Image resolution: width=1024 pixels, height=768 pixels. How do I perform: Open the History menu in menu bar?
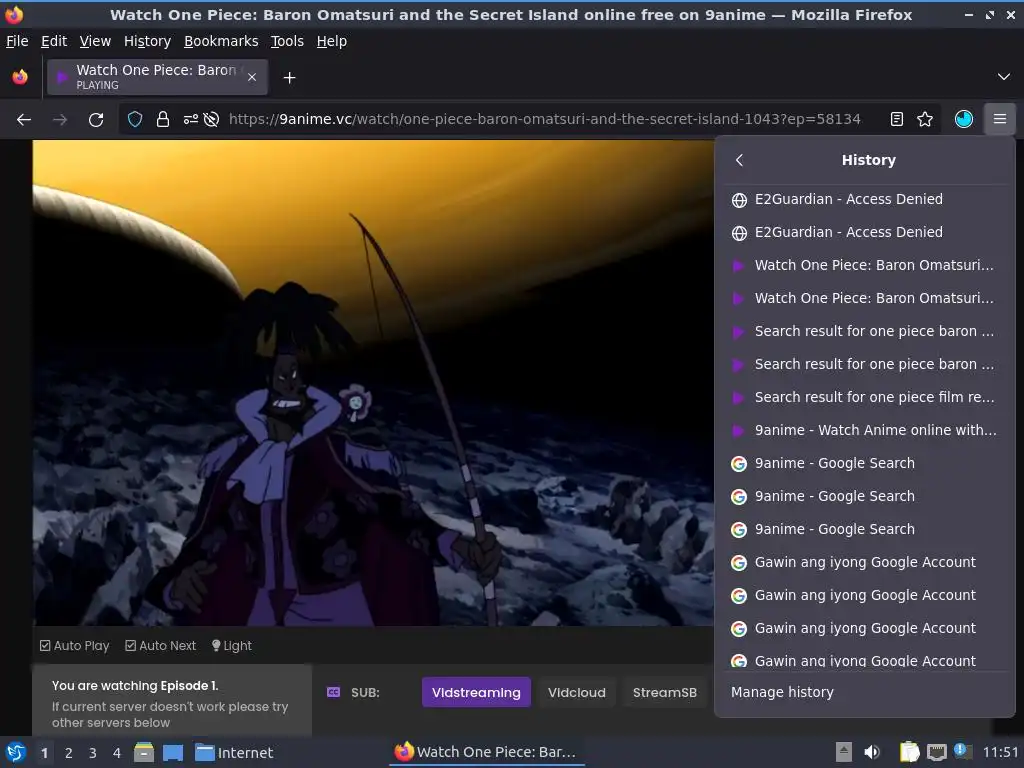[148, 41]
